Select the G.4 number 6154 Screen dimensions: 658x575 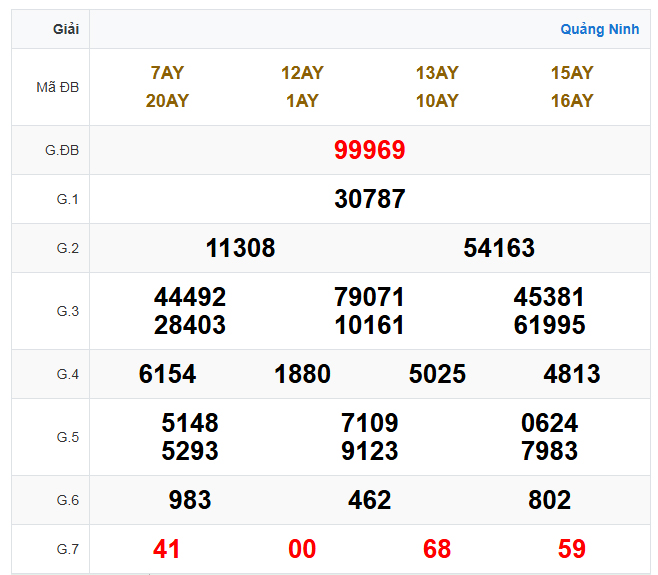[x=168, y=374]
